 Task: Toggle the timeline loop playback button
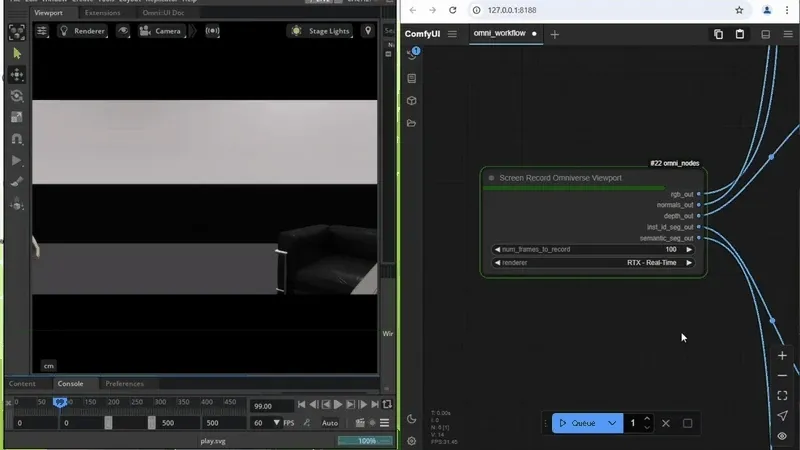click(387, 405)
